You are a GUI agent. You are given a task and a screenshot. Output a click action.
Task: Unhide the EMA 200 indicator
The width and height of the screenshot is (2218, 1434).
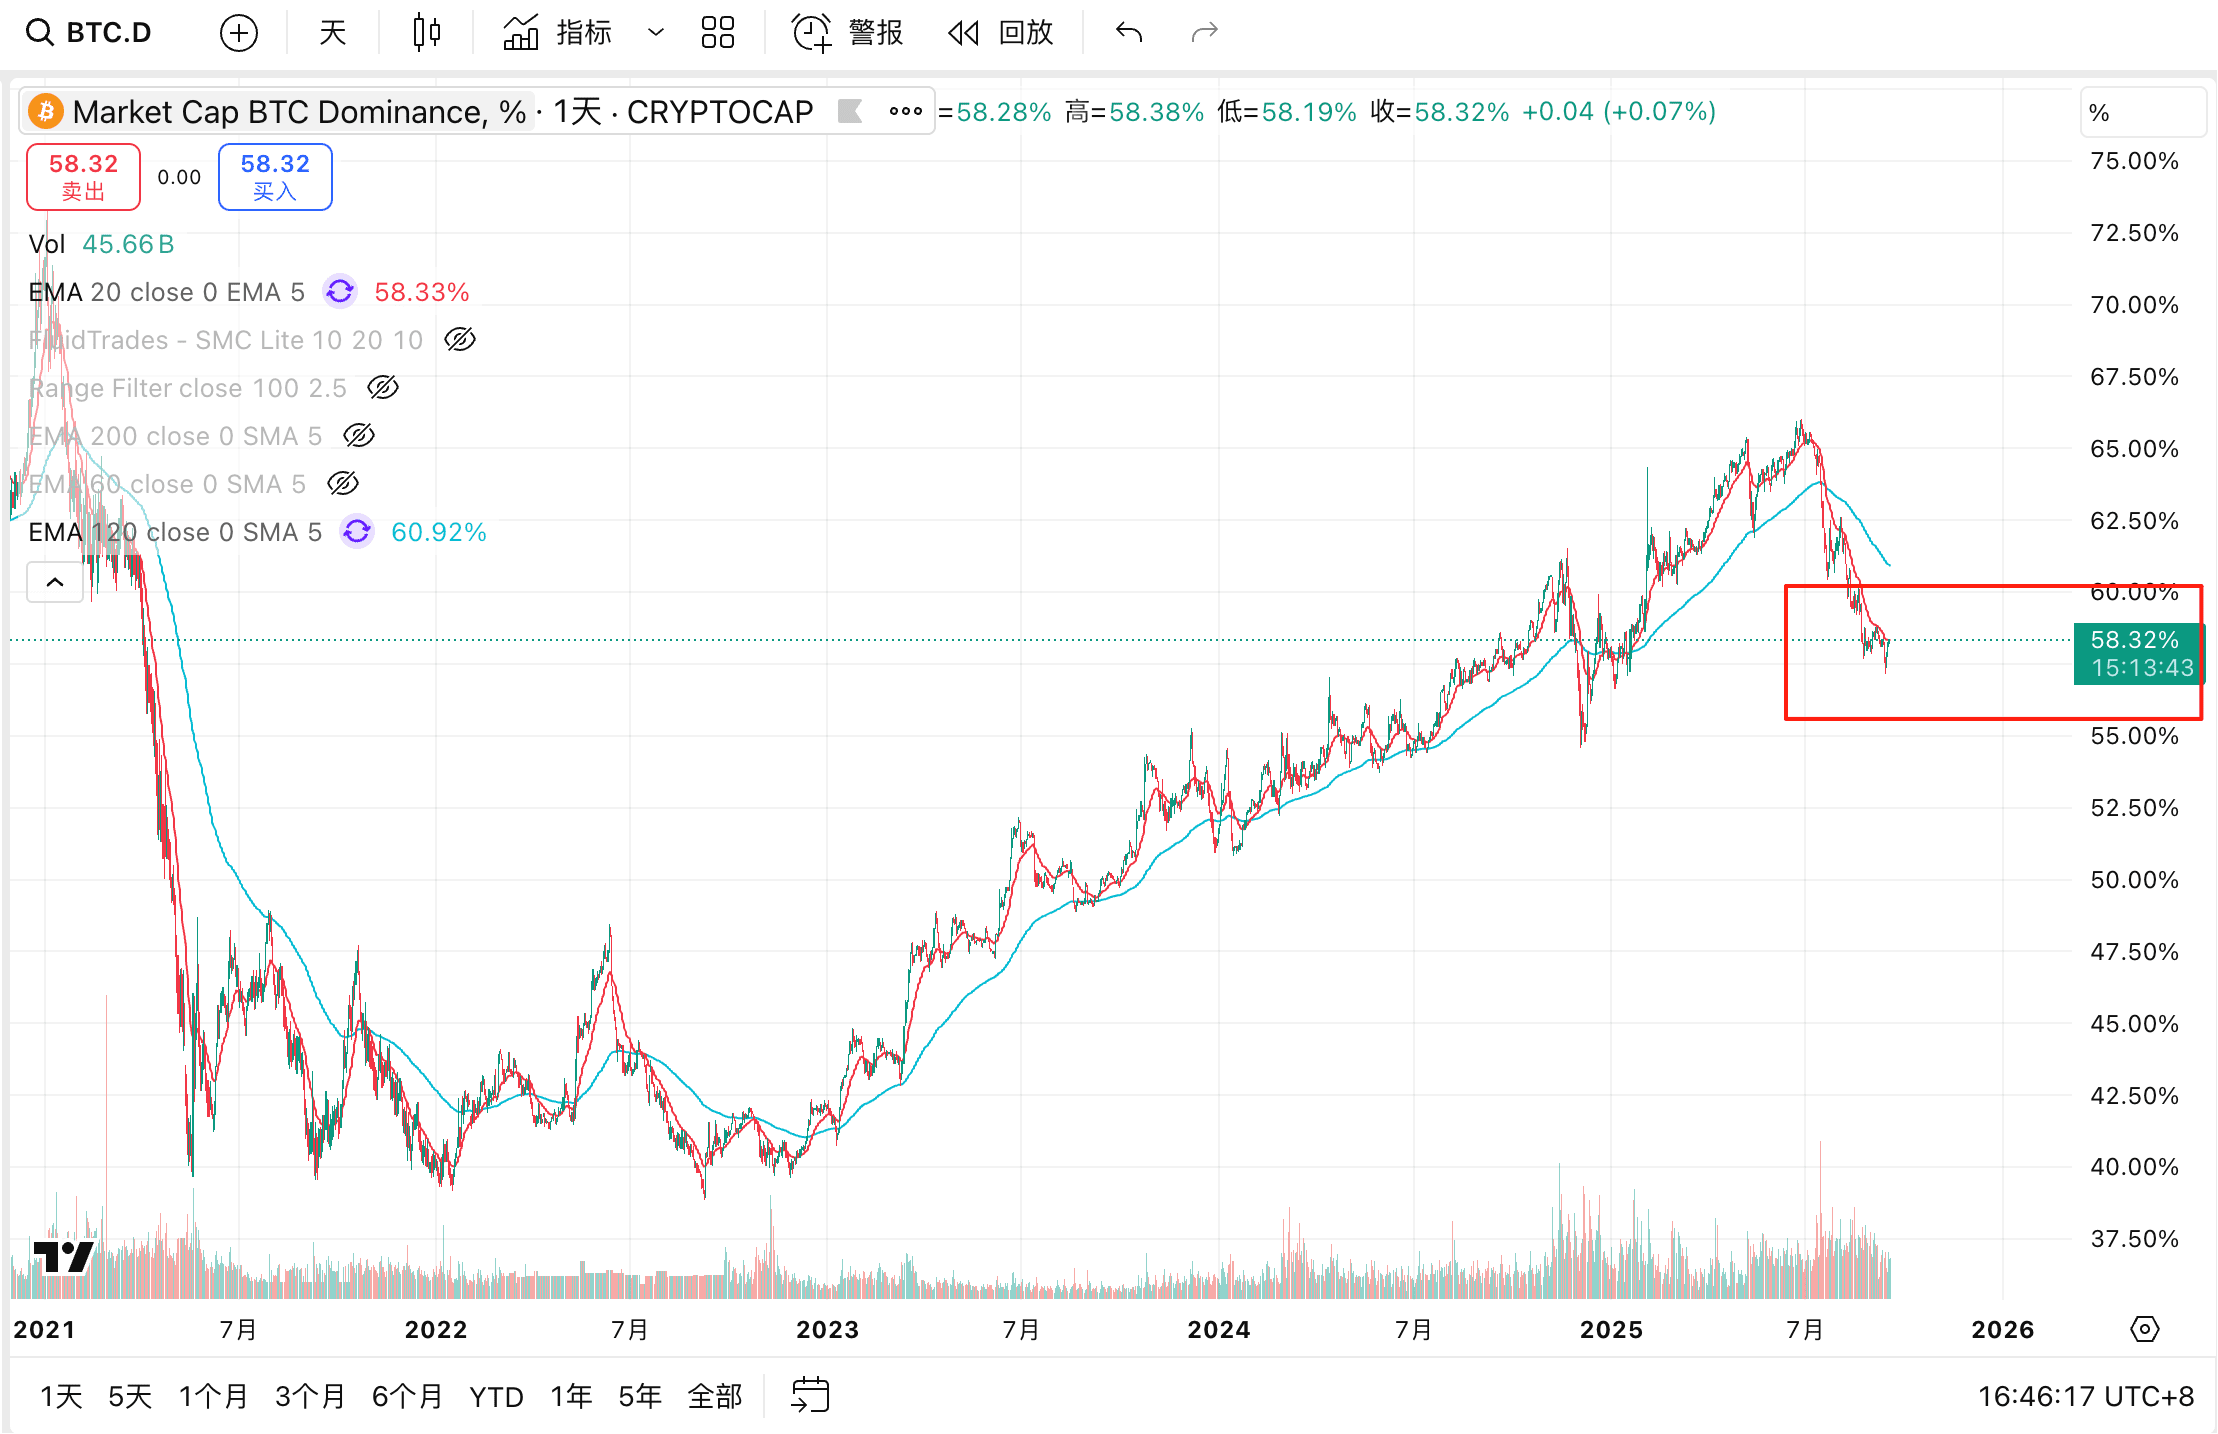coord(359,436)
